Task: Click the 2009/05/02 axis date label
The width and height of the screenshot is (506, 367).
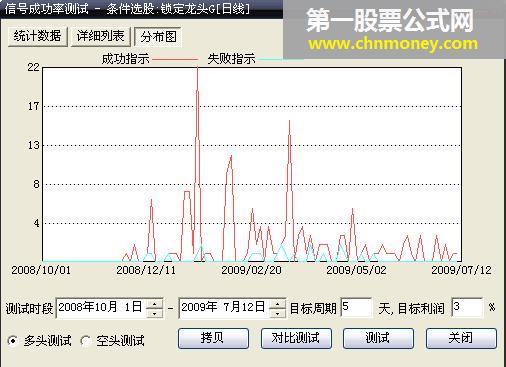Action: click(356, 270)
